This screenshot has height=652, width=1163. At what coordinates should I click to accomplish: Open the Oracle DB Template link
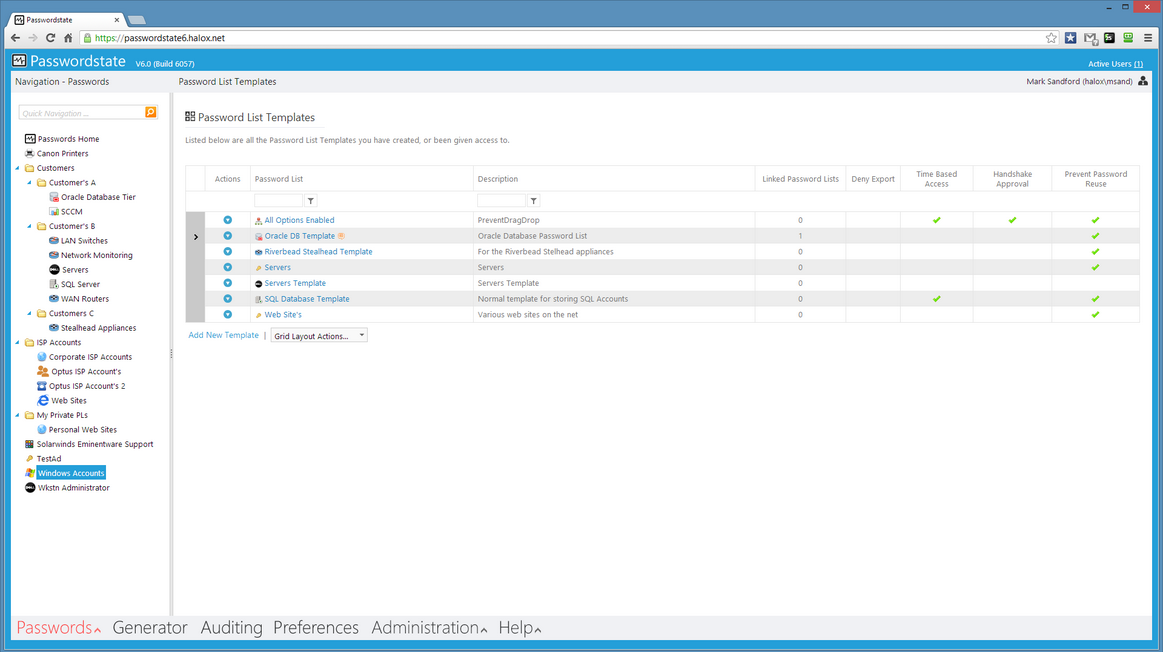pyautogui.click(x=300, y=236)
